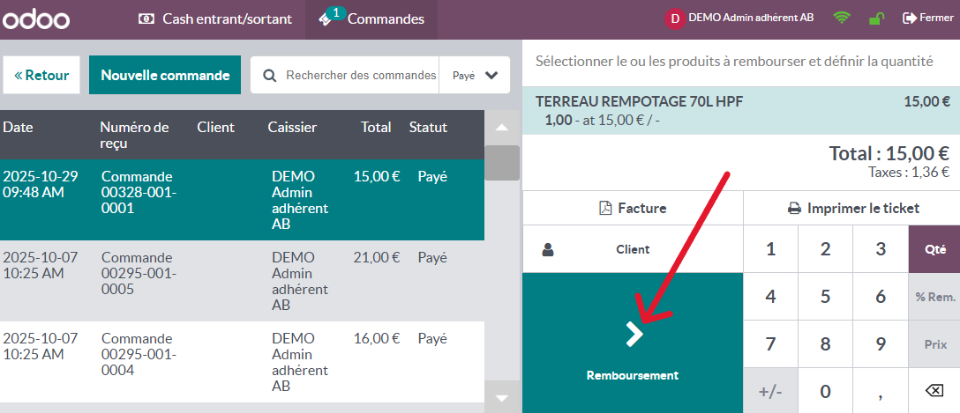The height and width of the screenshot is (413, 960).
Task: Toggle the % Rem. discount mode
Action: [934, 297]
